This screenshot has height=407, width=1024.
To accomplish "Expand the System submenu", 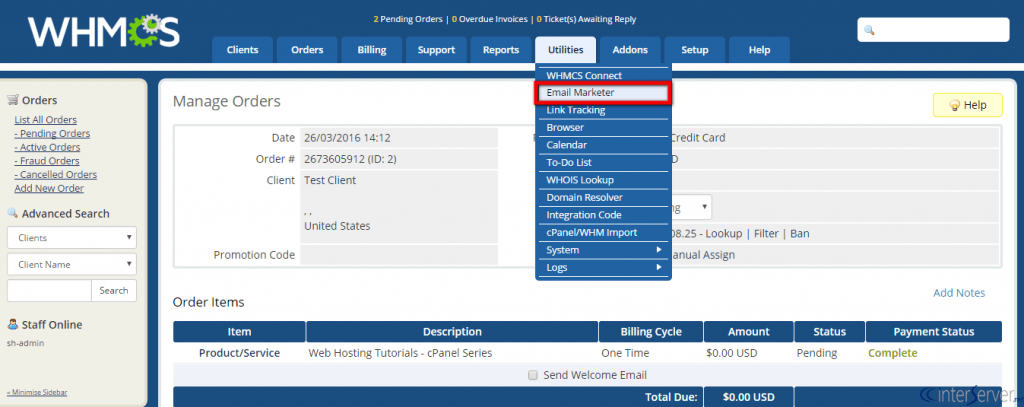I will pos(603,250).
